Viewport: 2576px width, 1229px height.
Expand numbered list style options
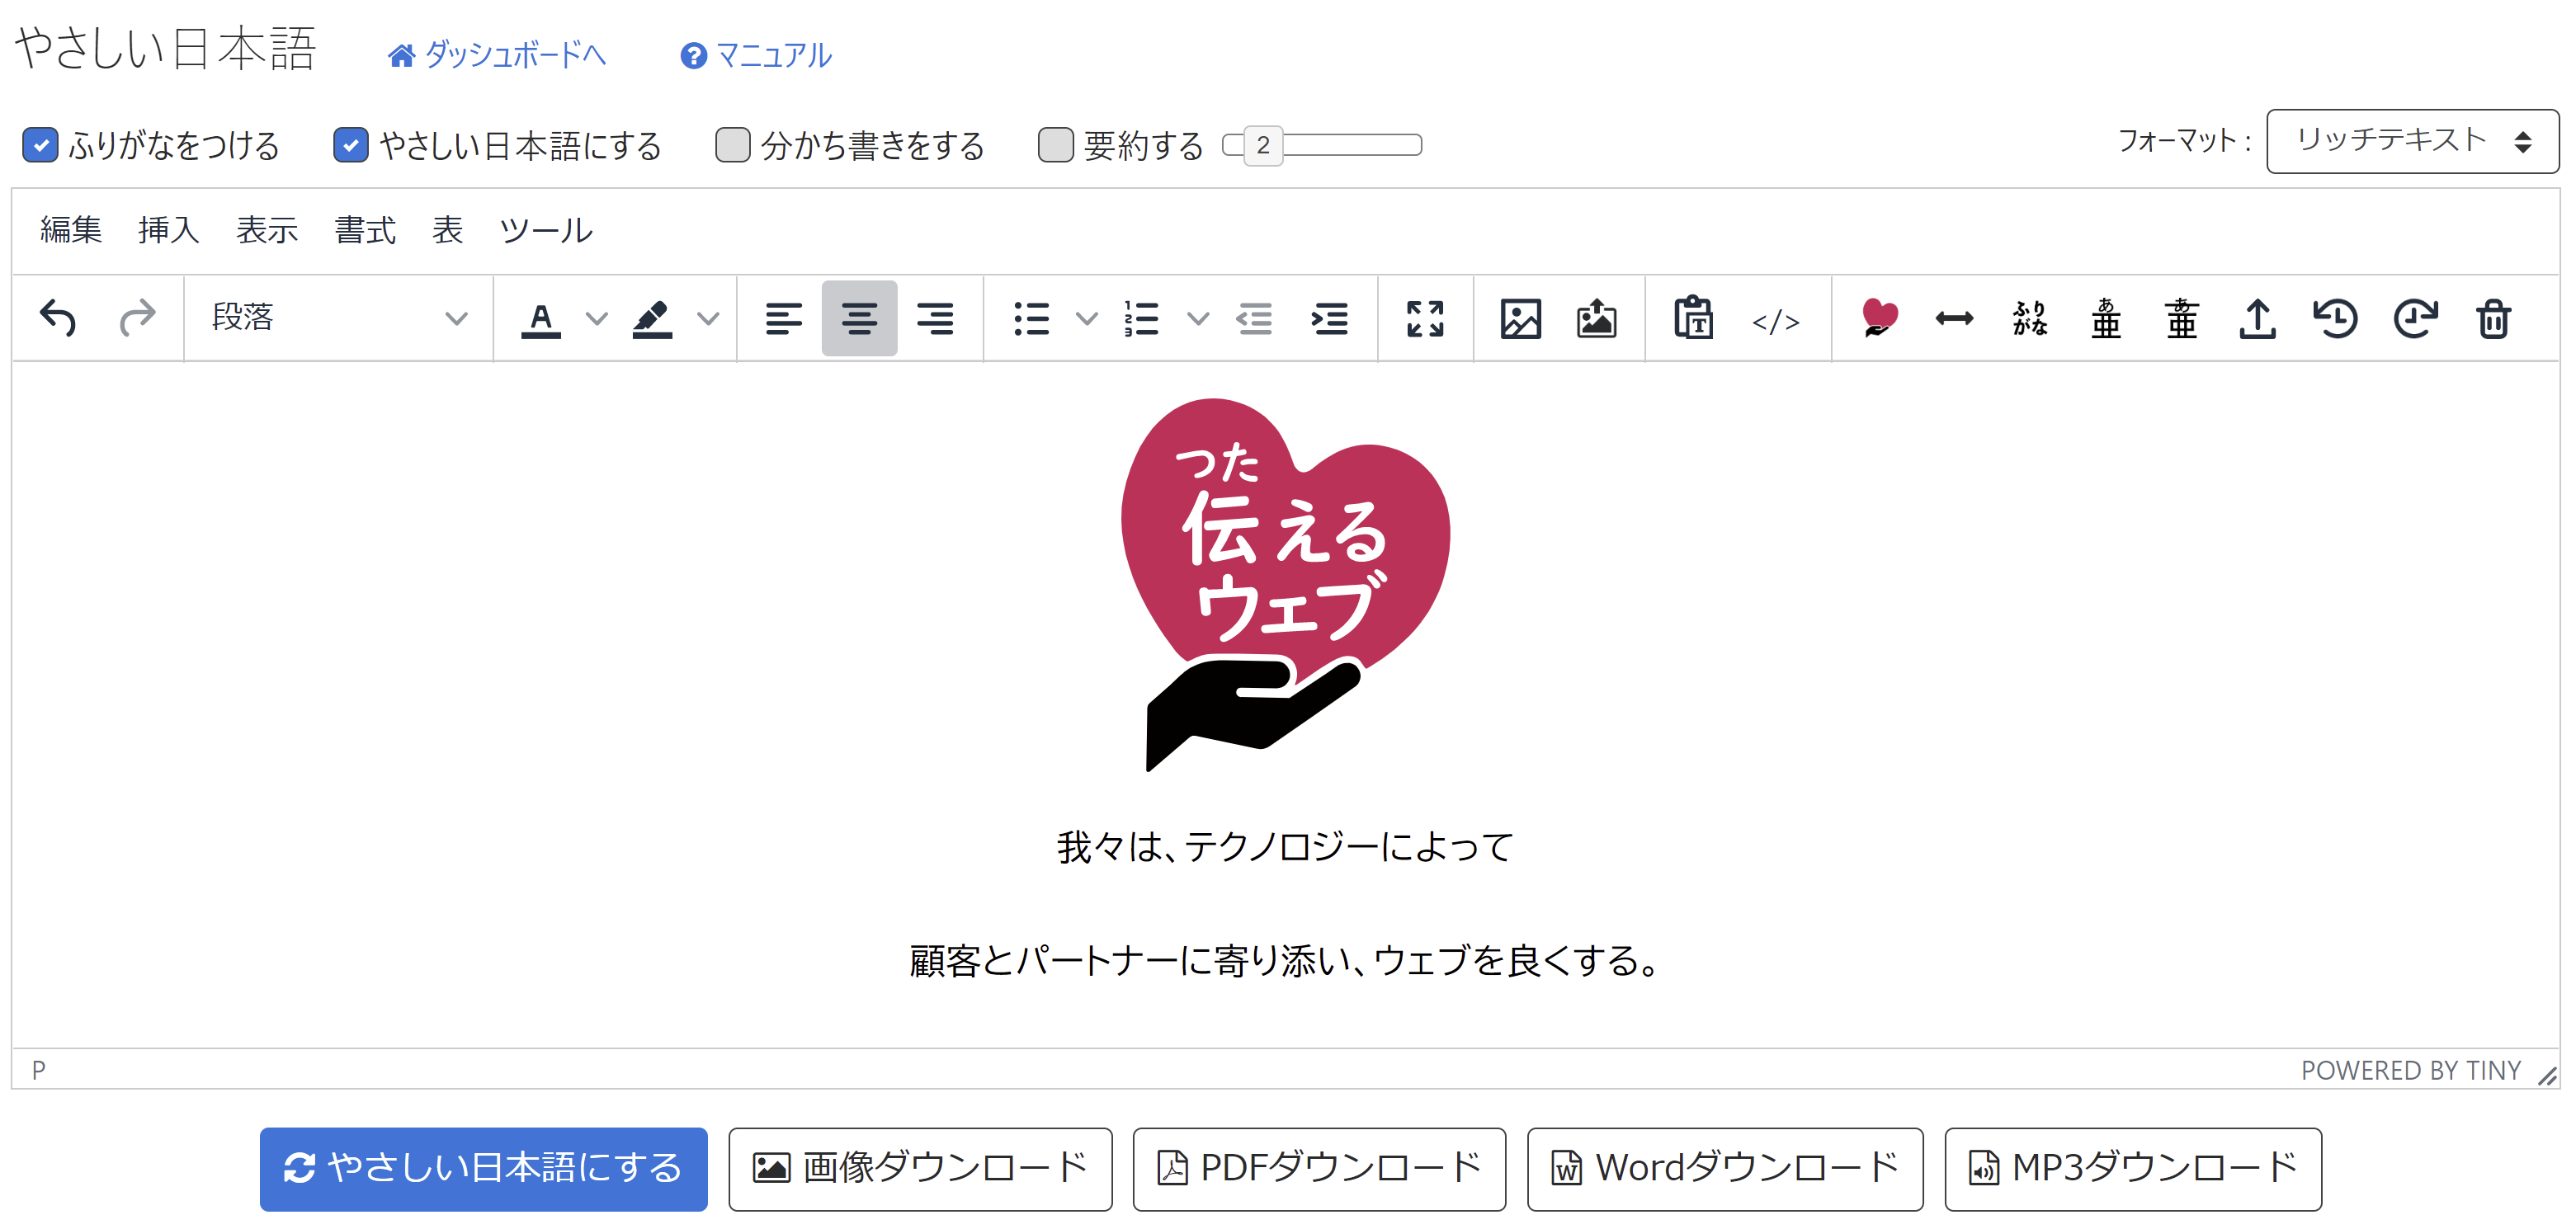pos(1197,319)
